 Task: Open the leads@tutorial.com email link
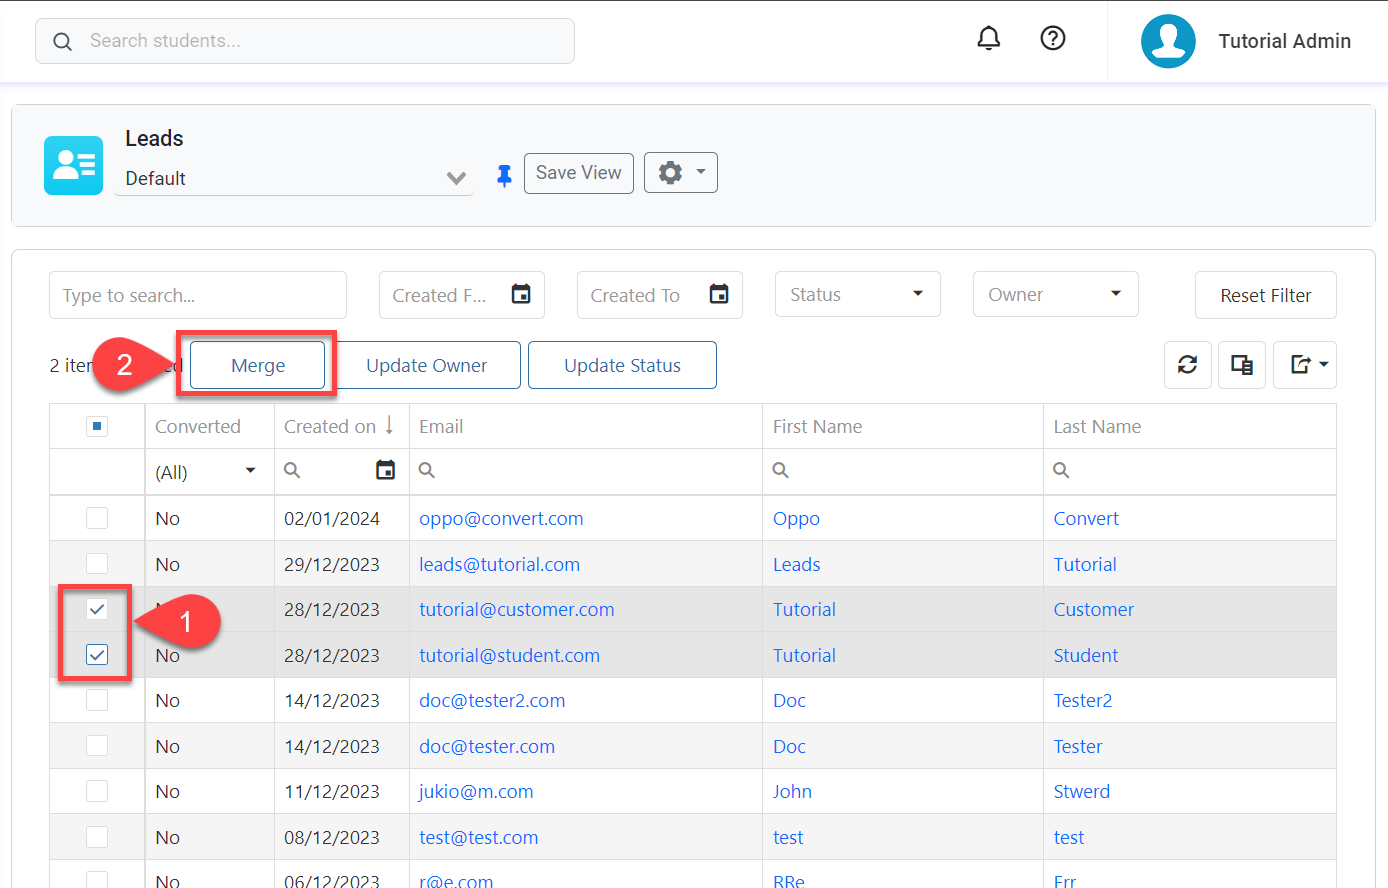[x=499, y=564]
